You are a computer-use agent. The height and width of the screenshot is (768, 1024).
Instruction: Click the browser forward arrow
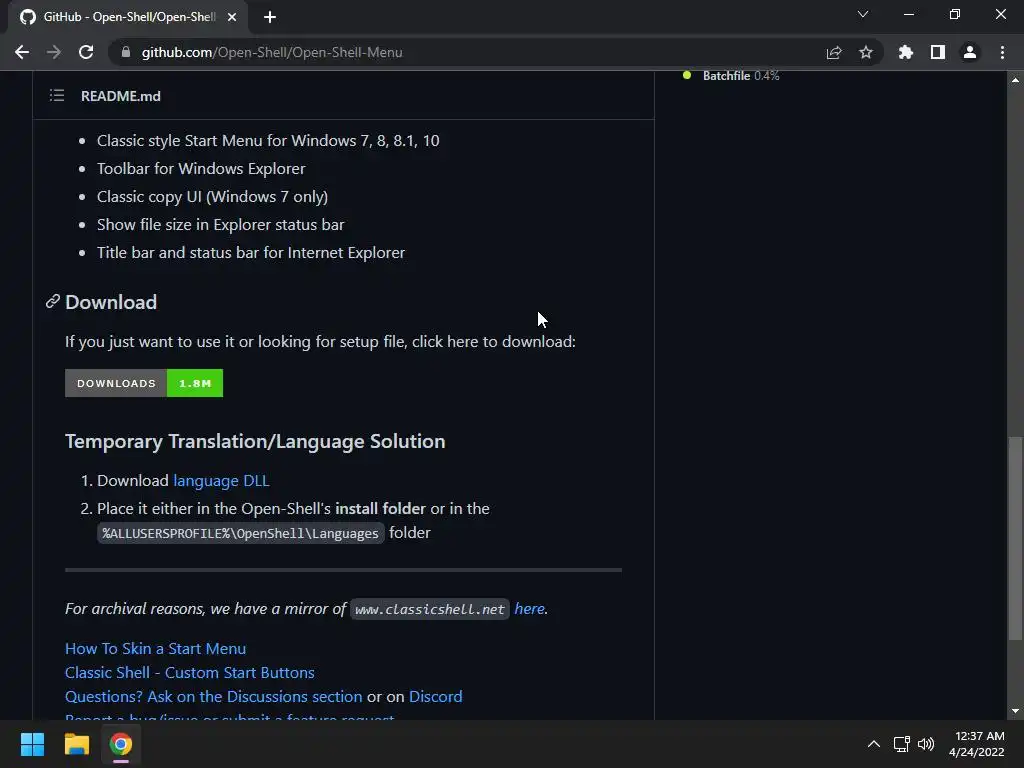(54, 52)
